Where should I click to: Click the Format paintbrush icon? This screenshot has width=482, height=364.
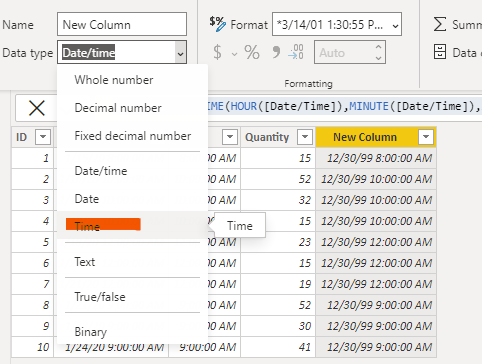218,24
